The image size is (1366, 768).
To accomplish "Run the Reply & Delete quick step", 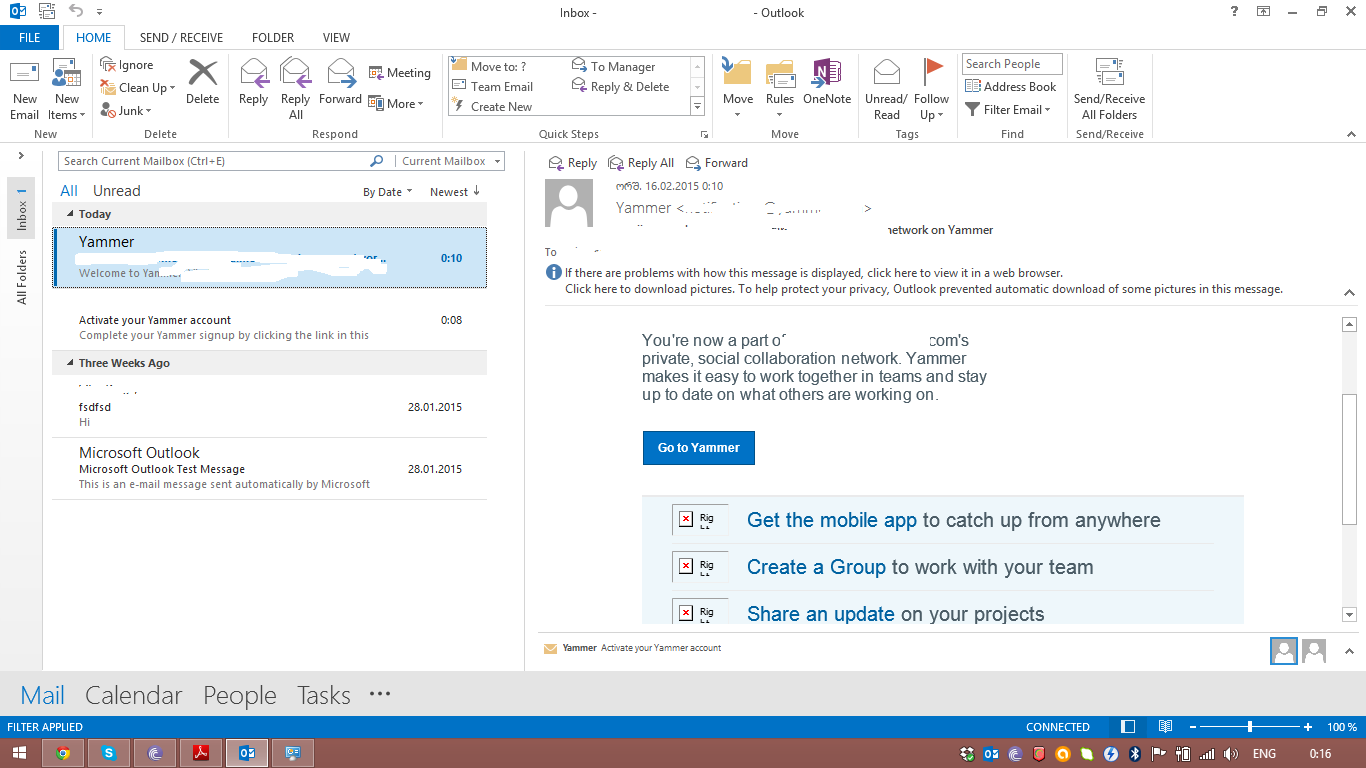I will 621,87.
